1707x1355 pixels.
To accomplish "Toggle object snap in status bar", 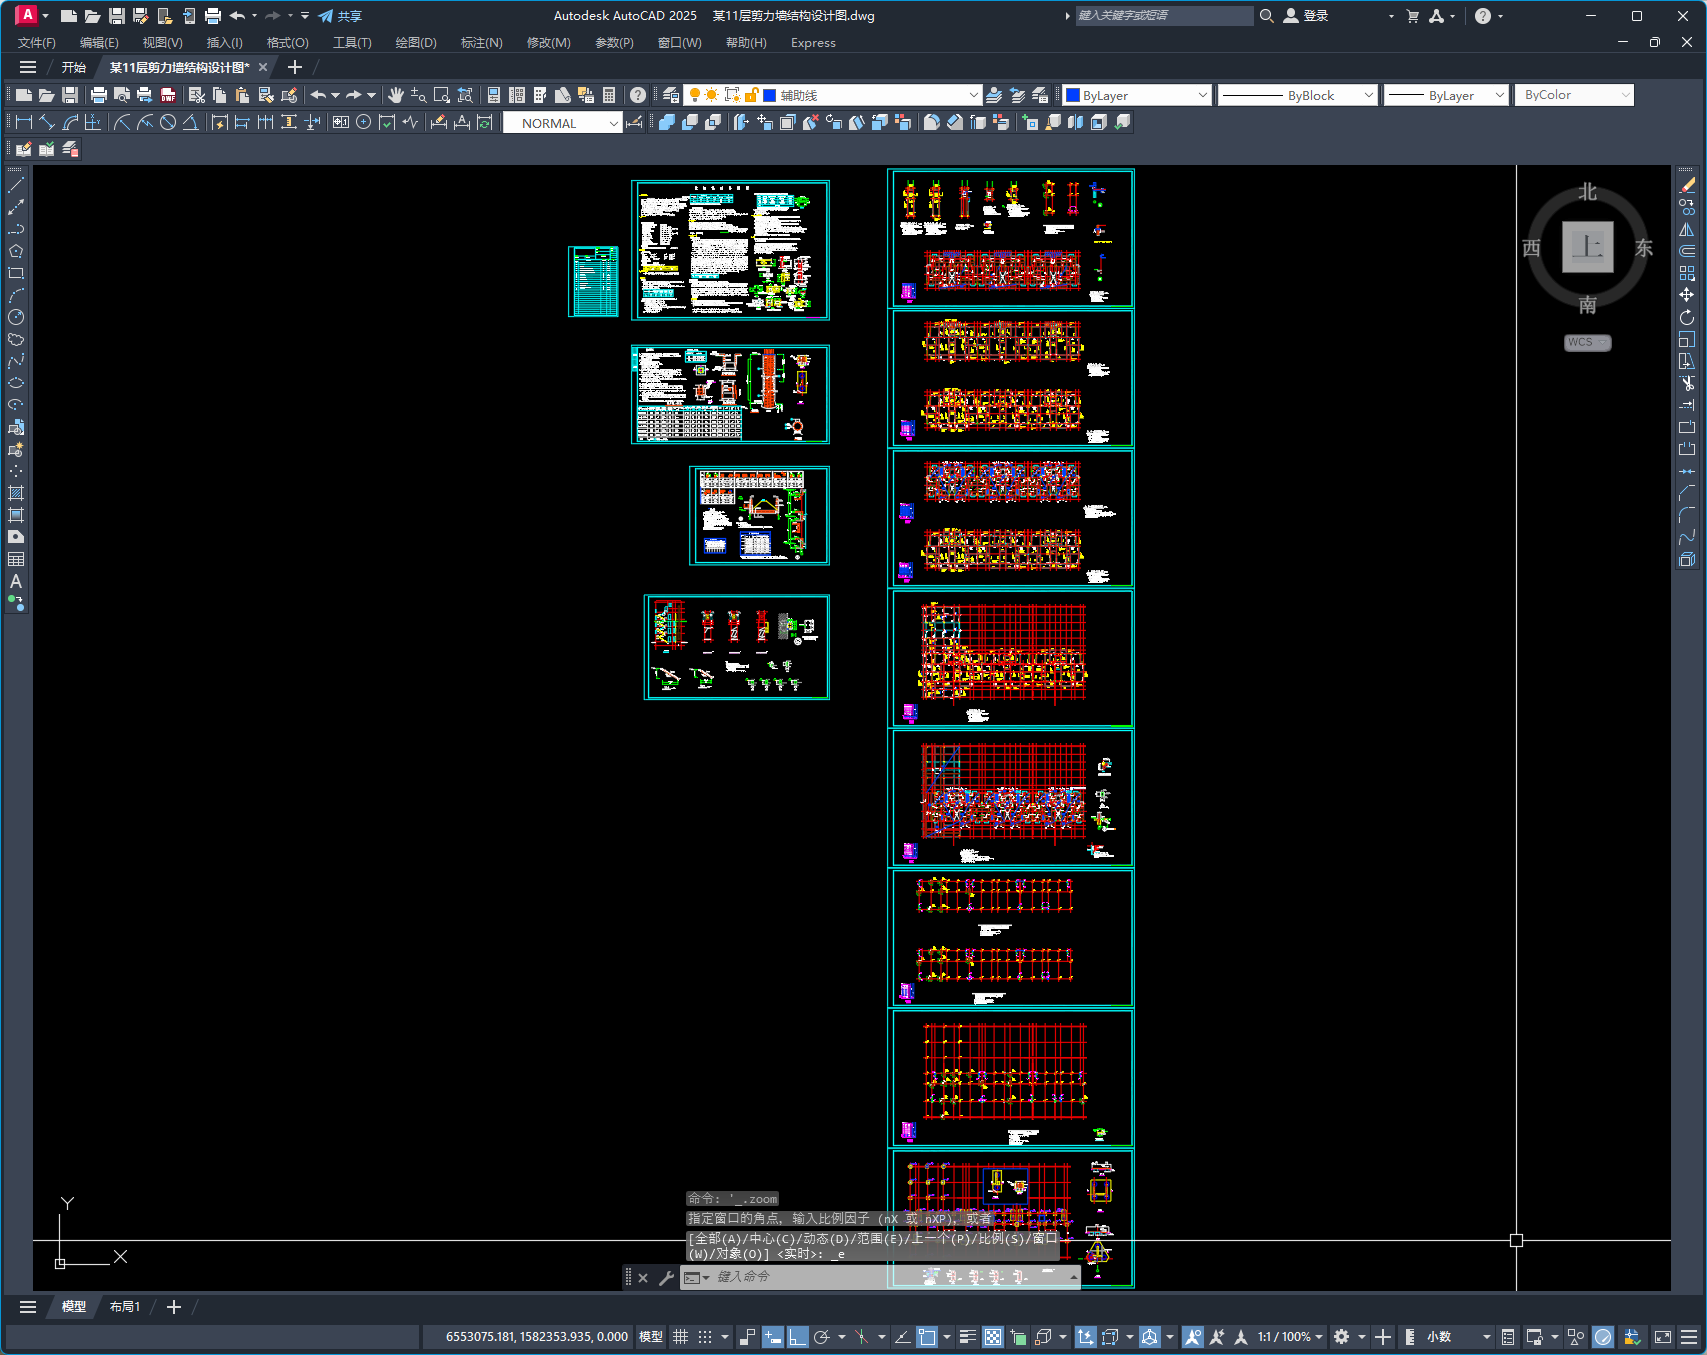I will (927, 1337).
